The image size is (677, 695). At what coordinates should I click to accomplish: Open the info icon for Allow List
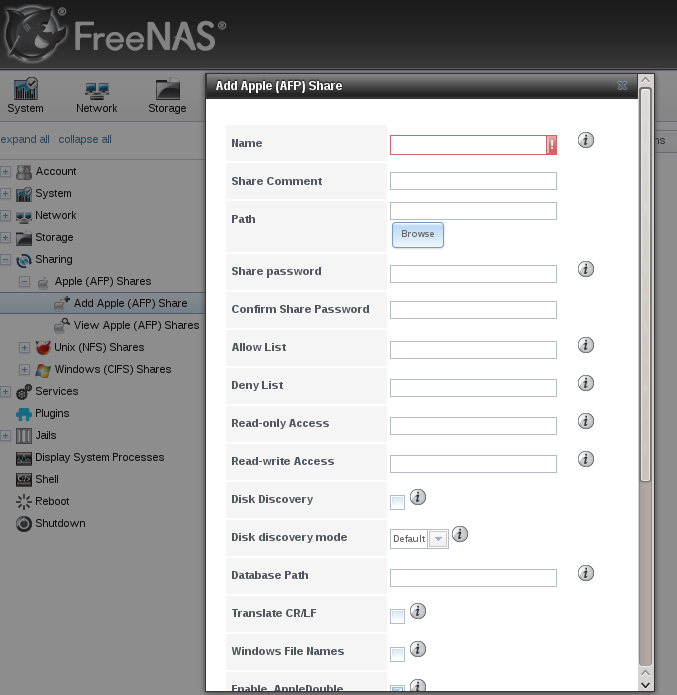[x=586, y=345]
